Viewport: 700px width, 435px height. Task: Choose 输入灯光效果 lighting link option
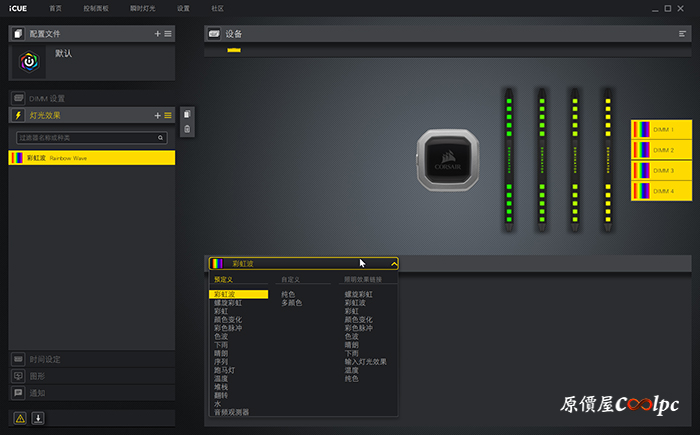click(x=366, y=362)
